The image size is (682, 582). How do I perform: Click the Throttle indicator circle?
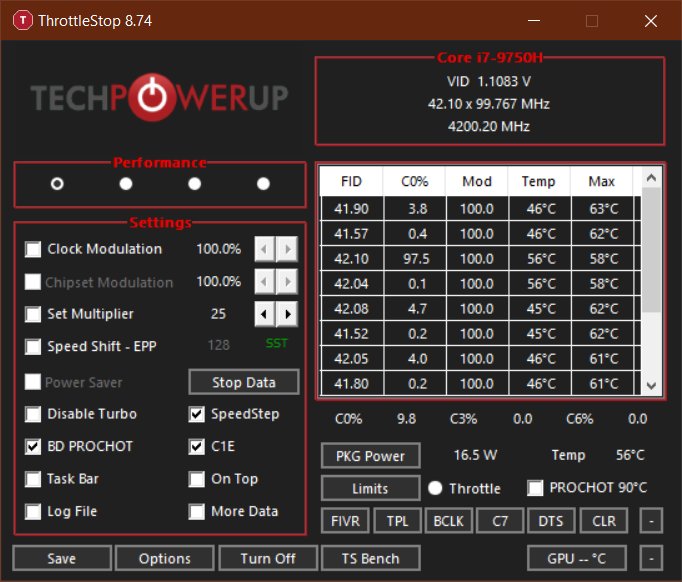click(x=435, y=488)
